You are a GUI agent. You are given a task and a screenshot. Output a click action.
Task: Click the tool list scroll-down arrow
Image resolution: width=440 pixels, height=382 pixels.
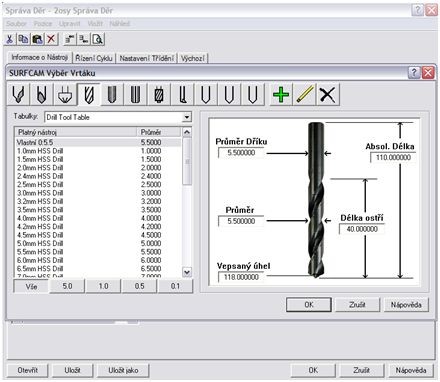(x=187, y=272)
